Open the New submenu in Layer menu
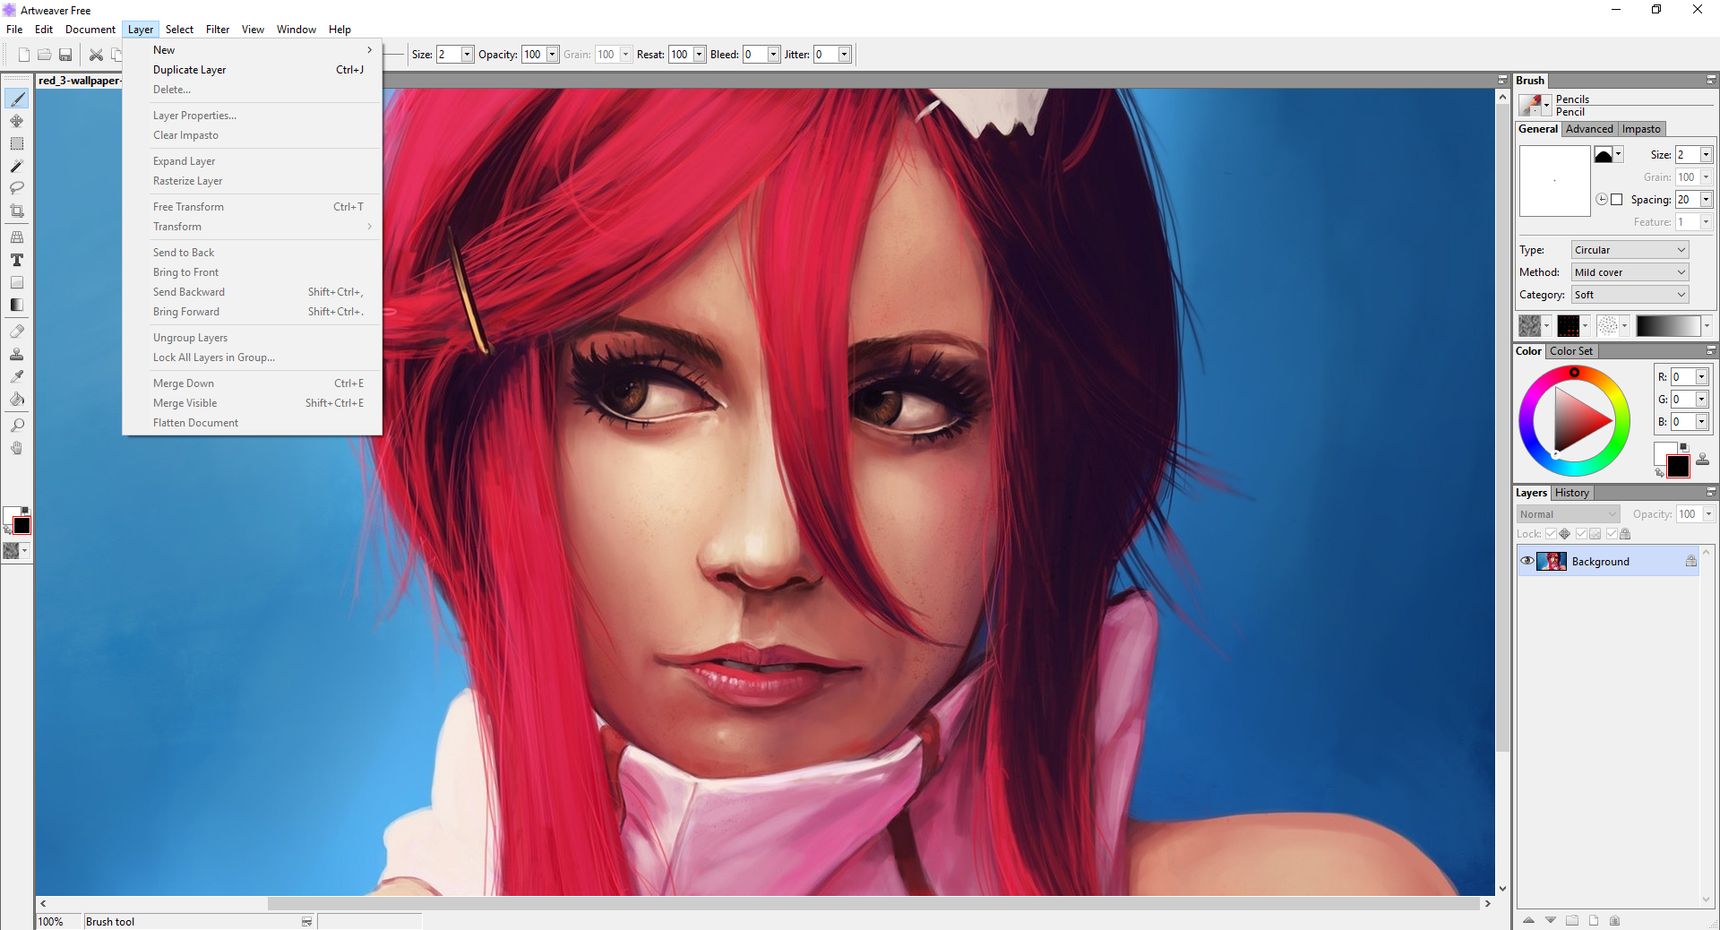The image size is (1720, 930). [252, 50]
